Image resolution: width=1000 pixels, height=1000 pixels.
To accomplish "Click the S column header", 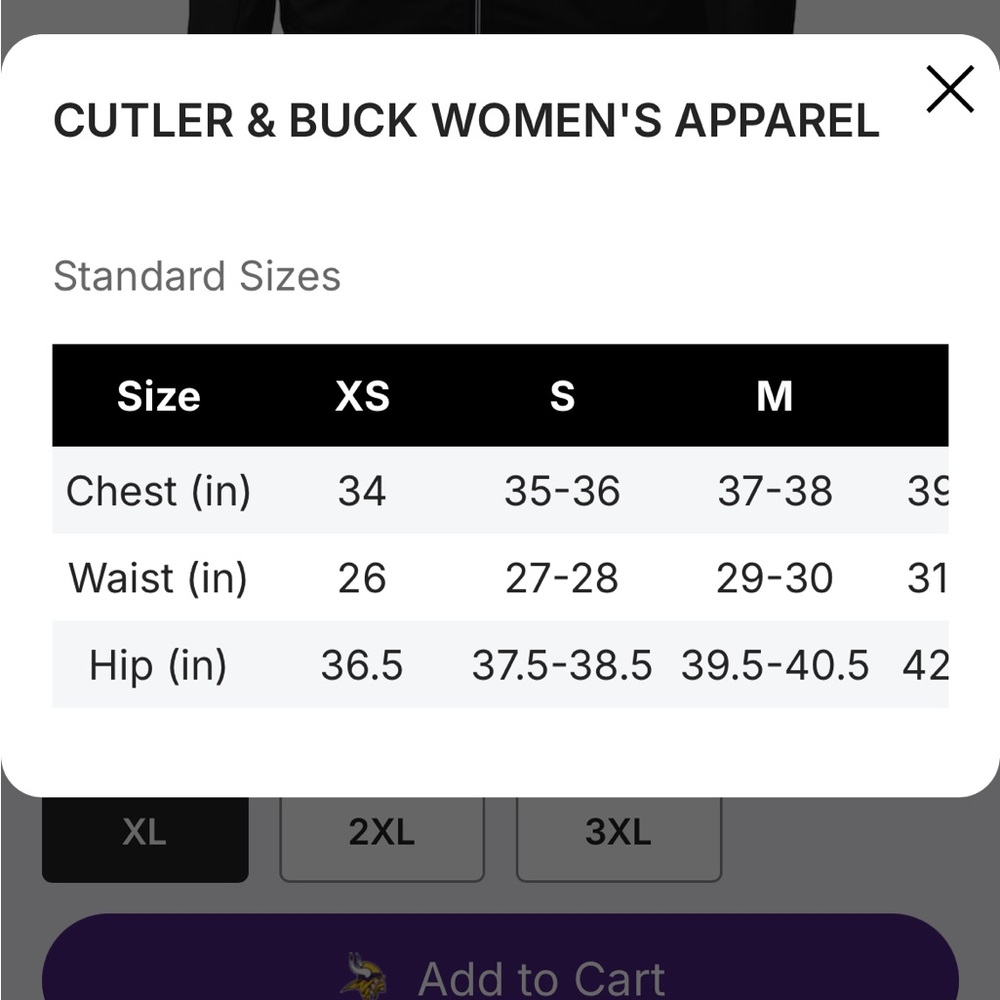I will [x=563, y=396].
